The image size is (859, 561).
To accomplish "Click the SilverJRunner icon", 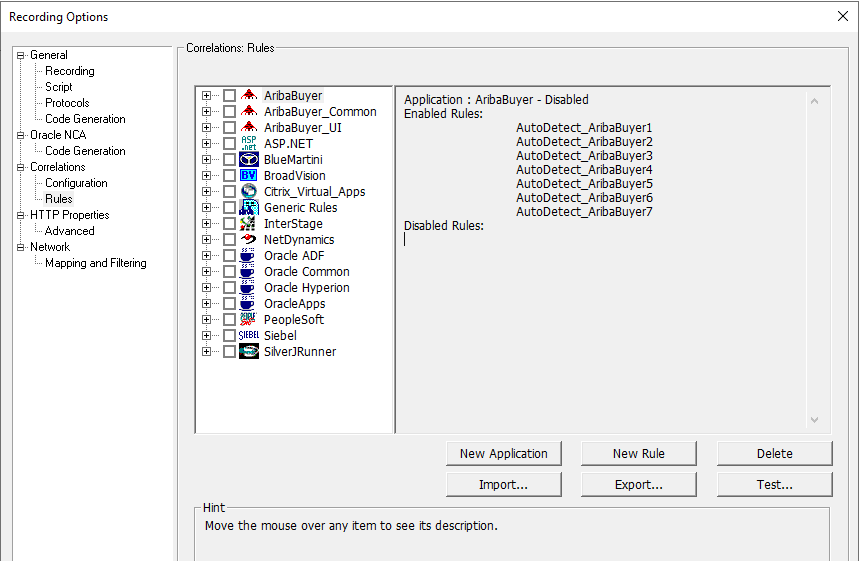I will [x=249, y=352].
